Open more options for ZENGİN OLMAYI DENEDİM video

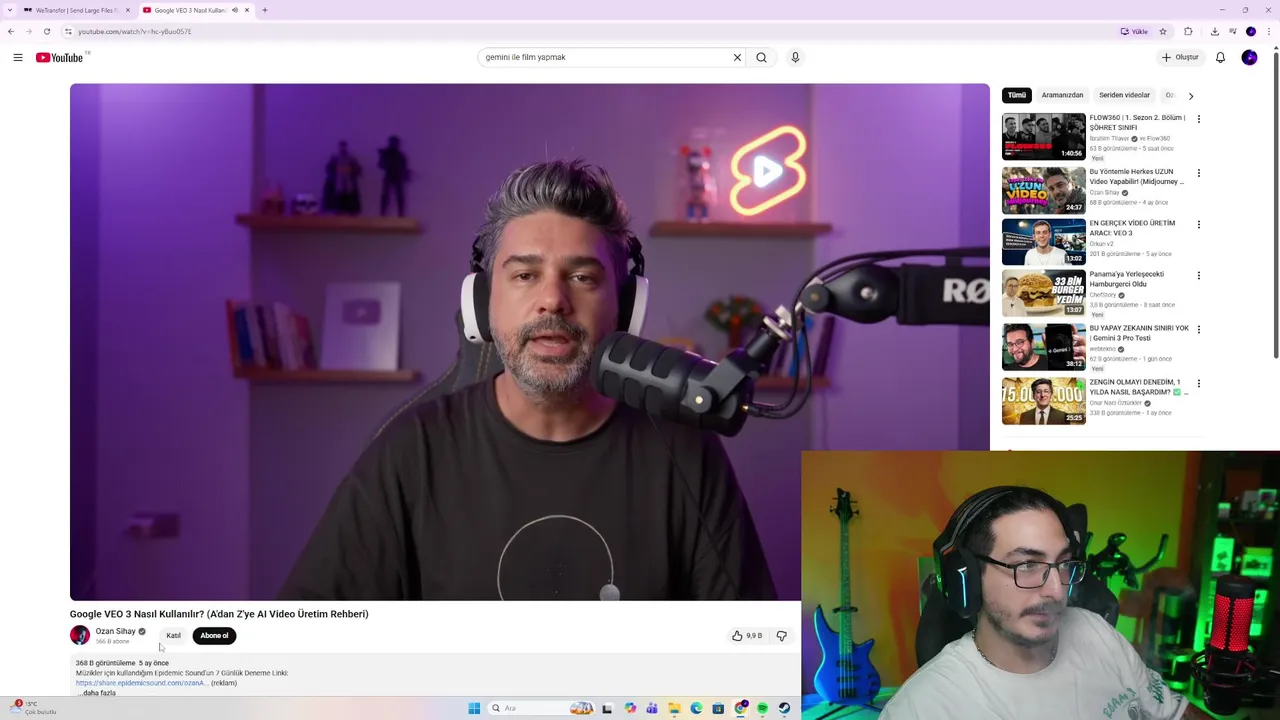pos(1198,384)
